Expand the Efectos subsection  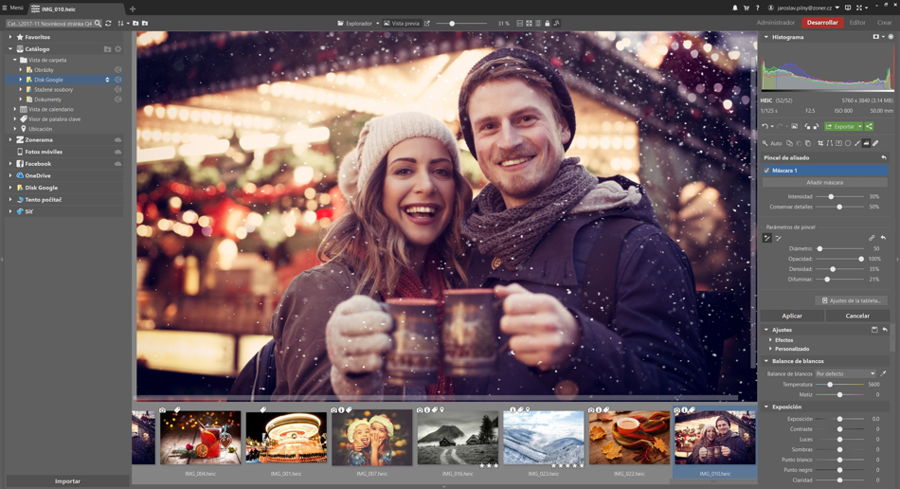point(770,340)
